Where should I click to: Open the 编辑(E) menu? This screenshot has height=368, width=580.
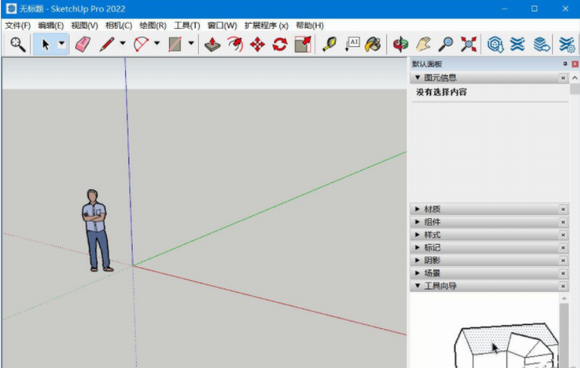pyautogui.click(x=51, y=26)
